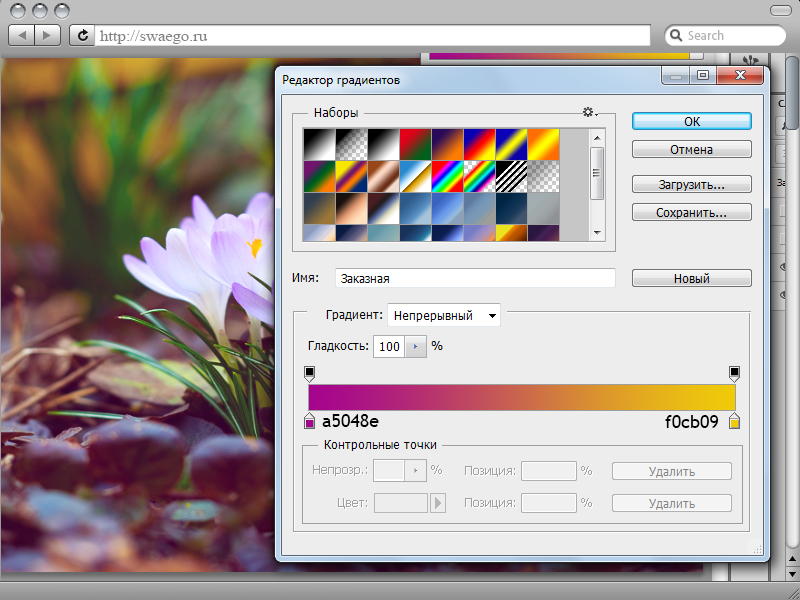Confirm gradient with the ОК button
Image resolution: width=800 pixels, height=600 pixels.
pos(692,121)
